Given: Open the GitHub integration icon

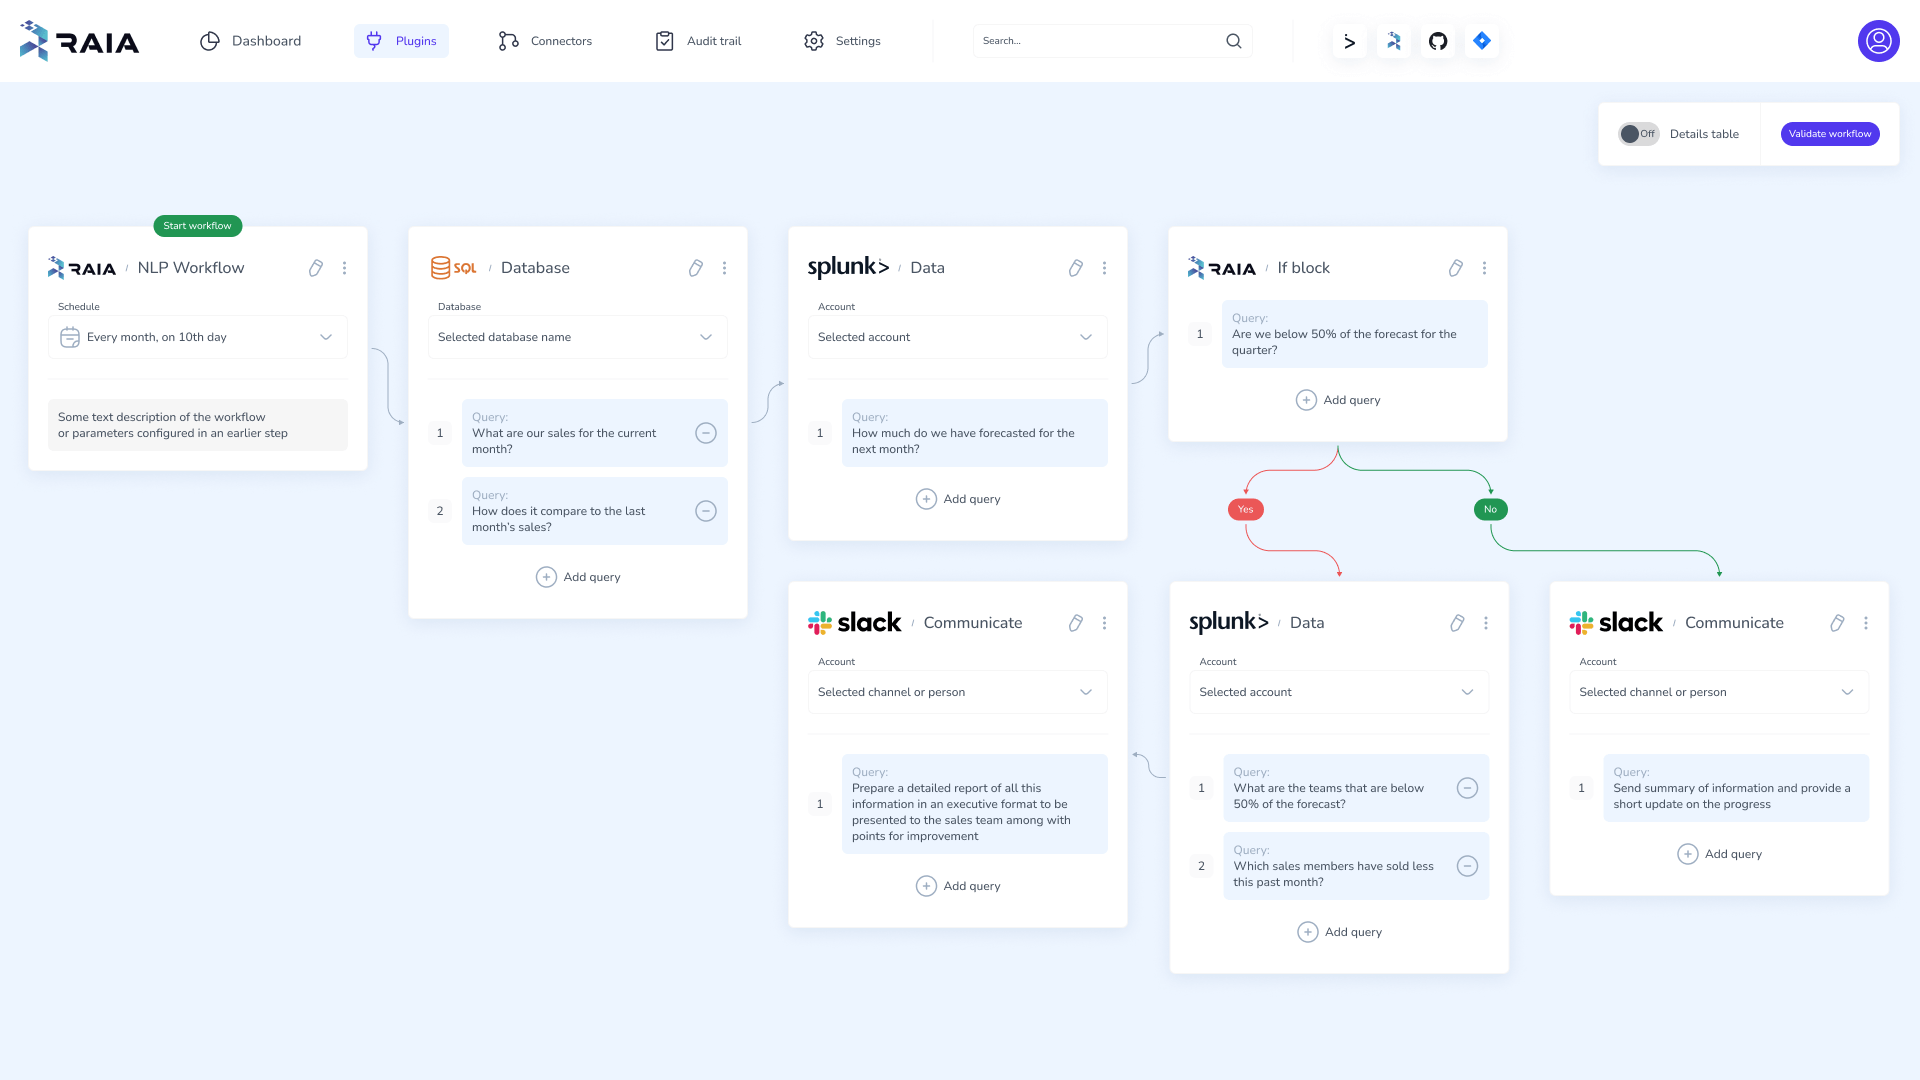Looking at the screenshot, I should tap(1437, 41).
